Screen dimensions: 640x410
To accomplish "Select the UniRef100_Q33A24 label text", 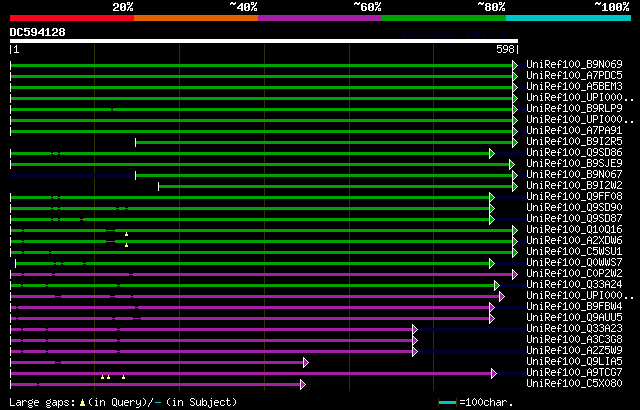I will pyautogui.click(x=574, y=285).
